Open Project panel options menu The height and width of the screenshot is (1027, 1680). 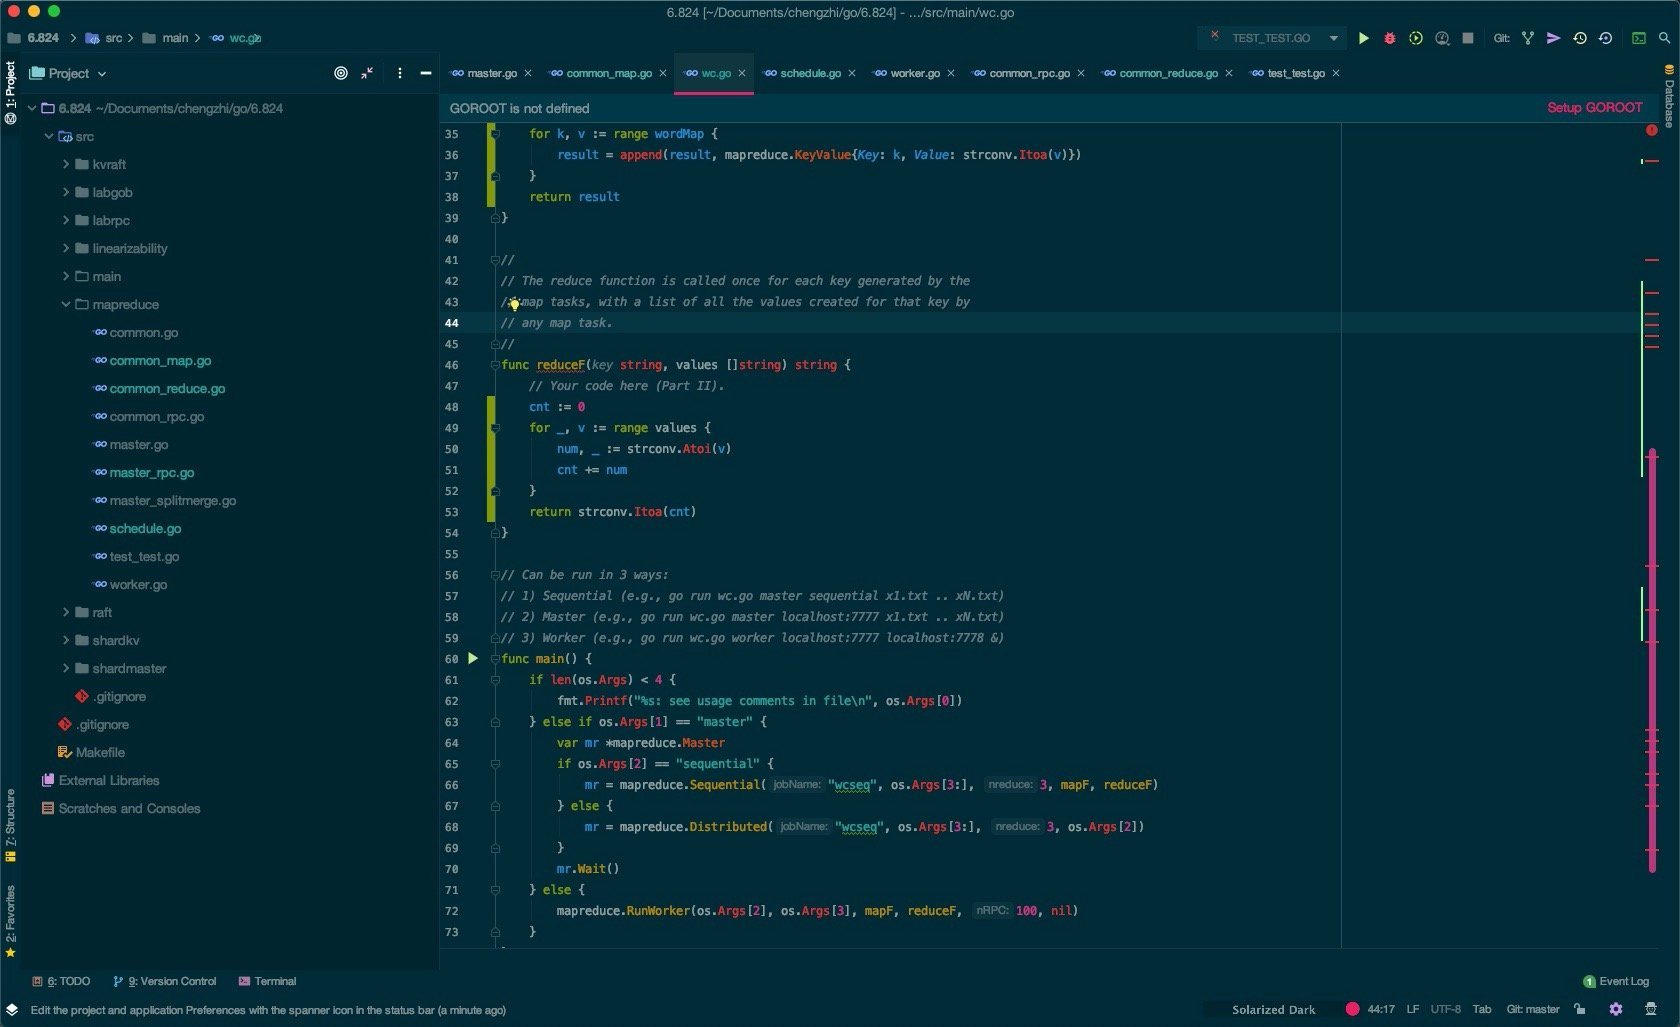400,73
